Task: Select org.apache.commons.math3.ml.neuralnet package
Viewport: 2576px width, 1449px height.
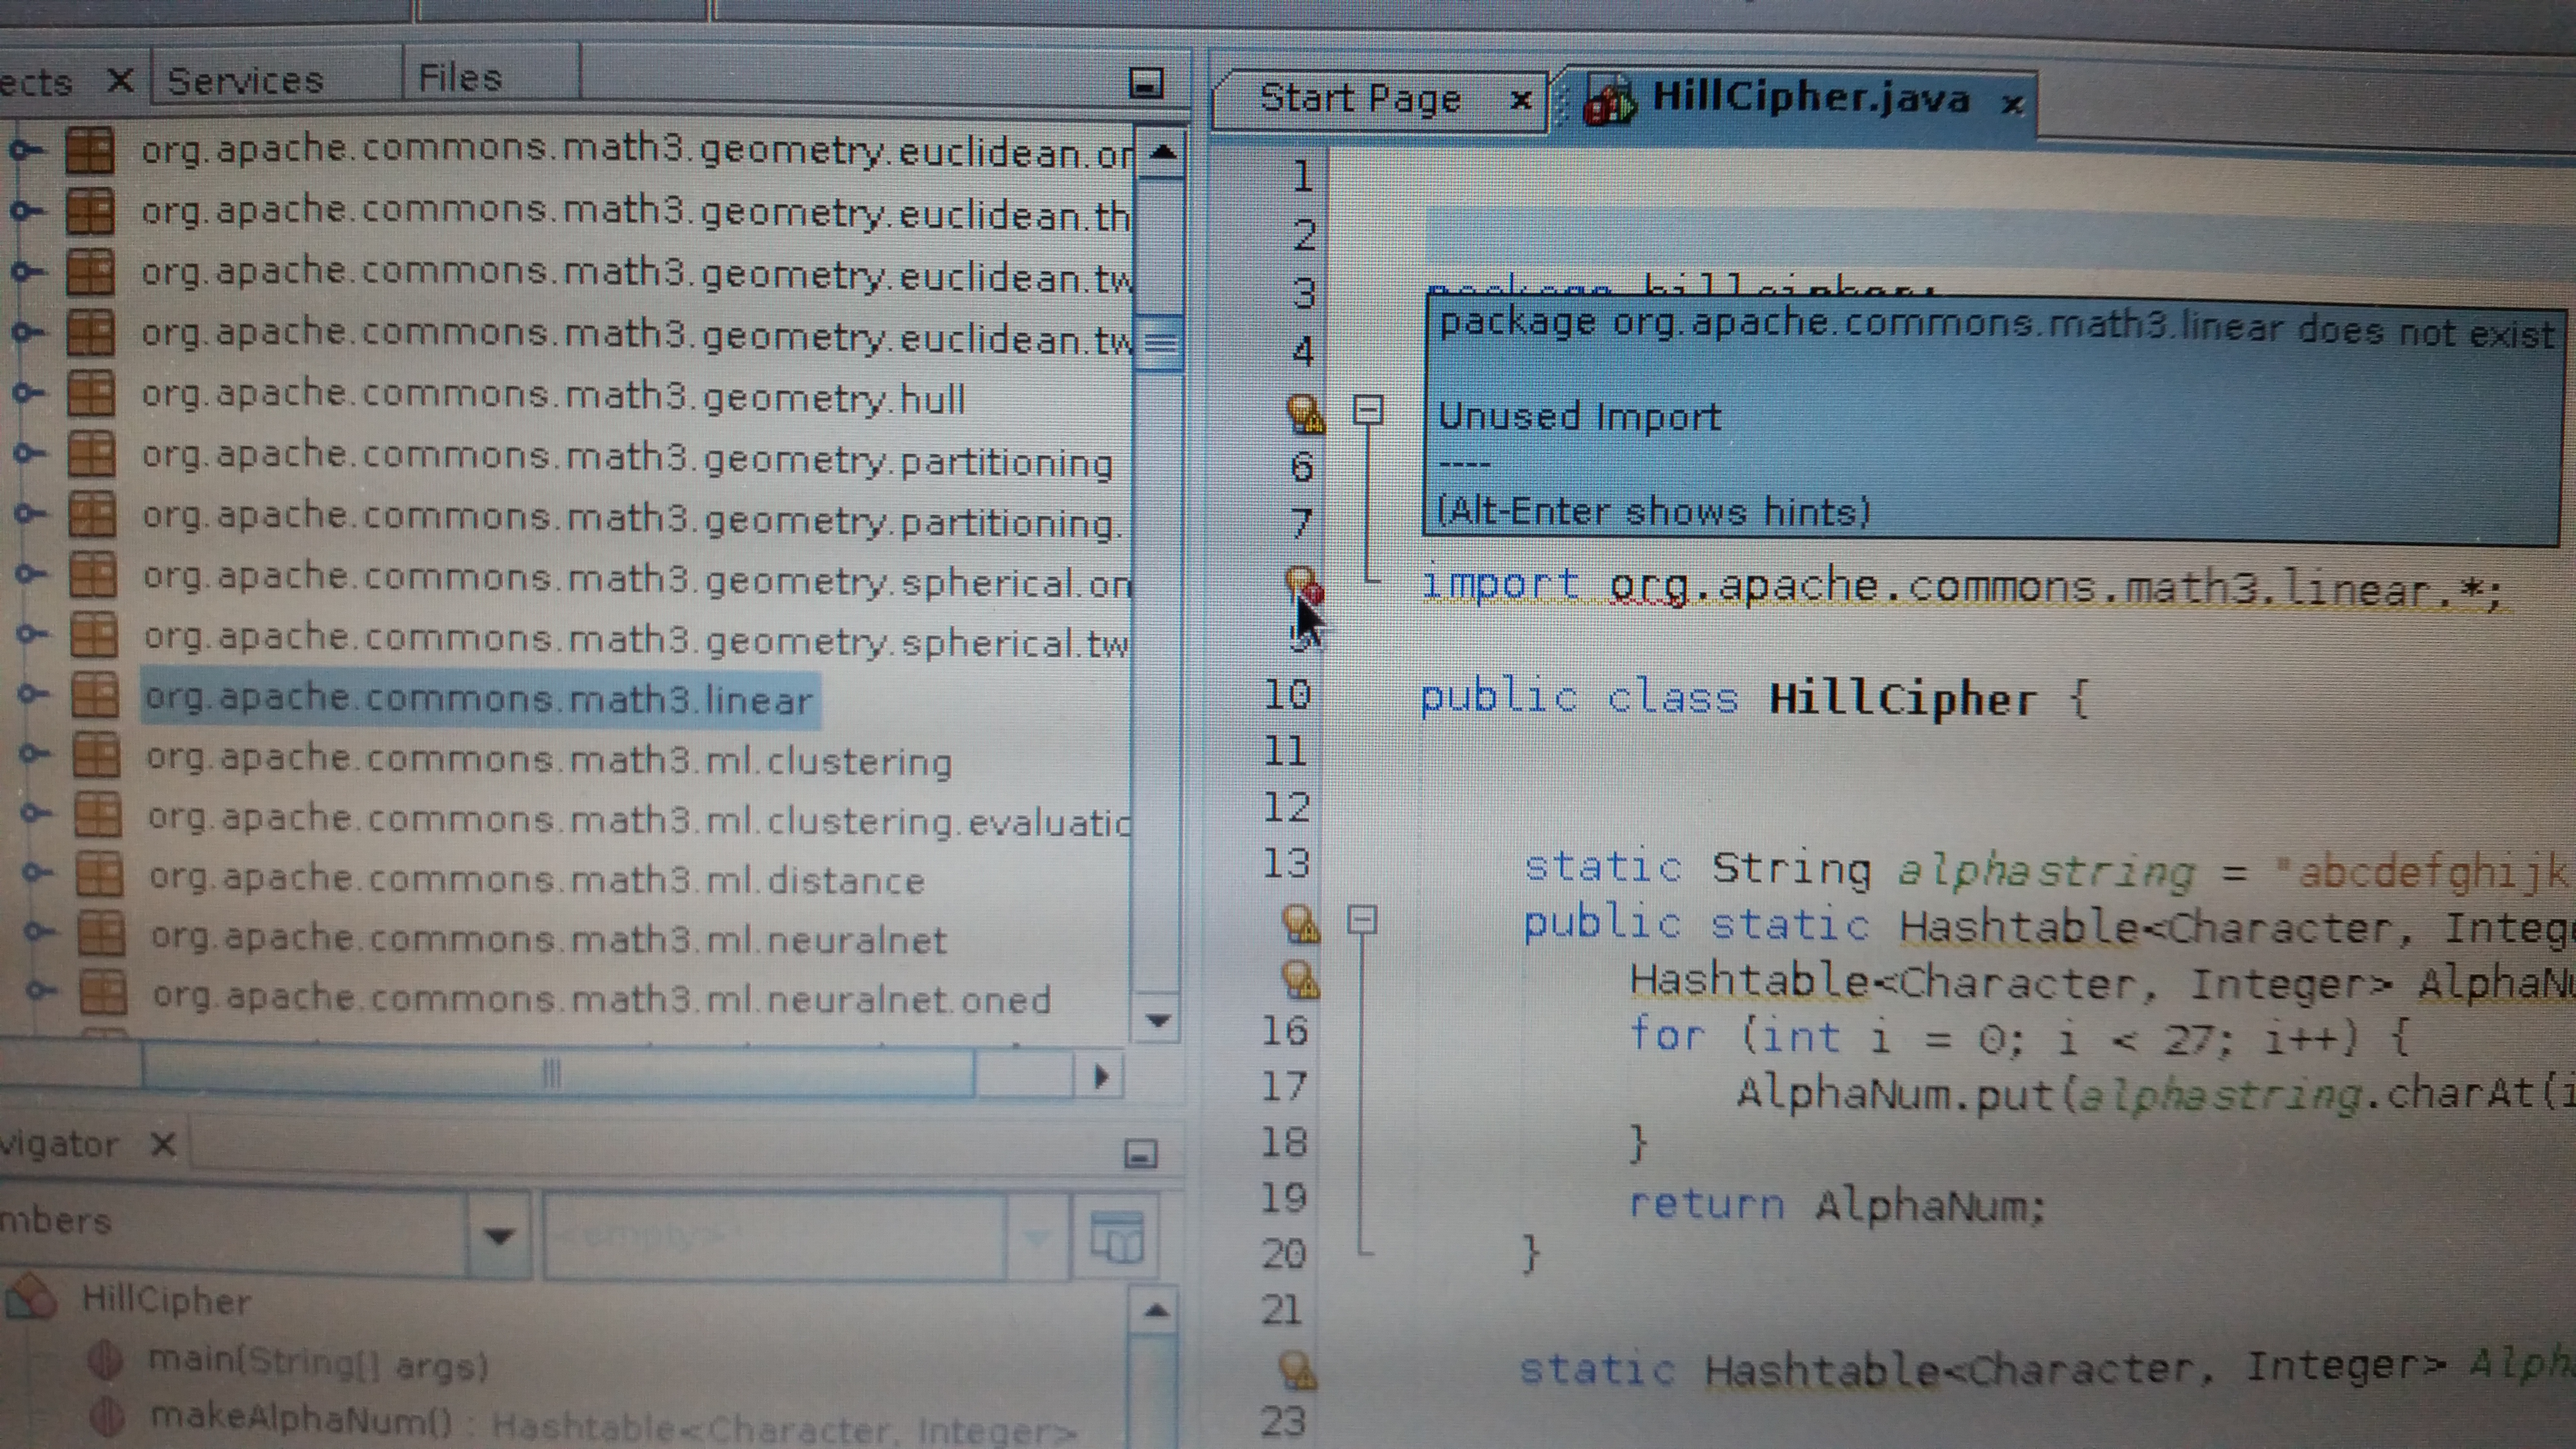Action: 548,939
